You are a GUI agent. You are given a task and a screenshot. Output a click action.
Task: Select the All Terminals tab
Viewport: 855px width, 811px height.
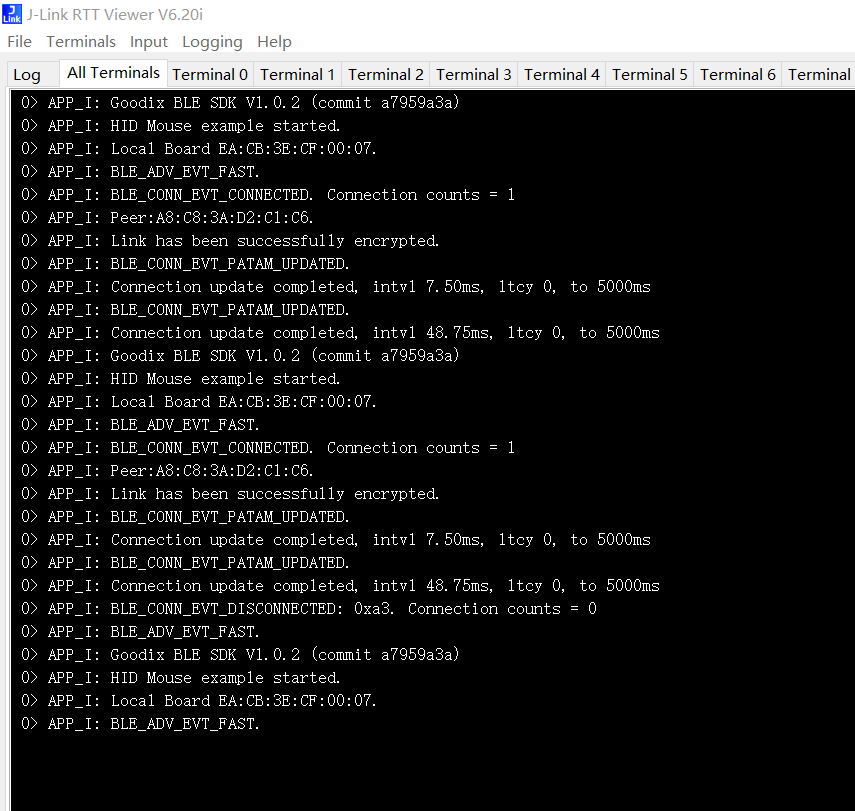[x=113, y=73]
